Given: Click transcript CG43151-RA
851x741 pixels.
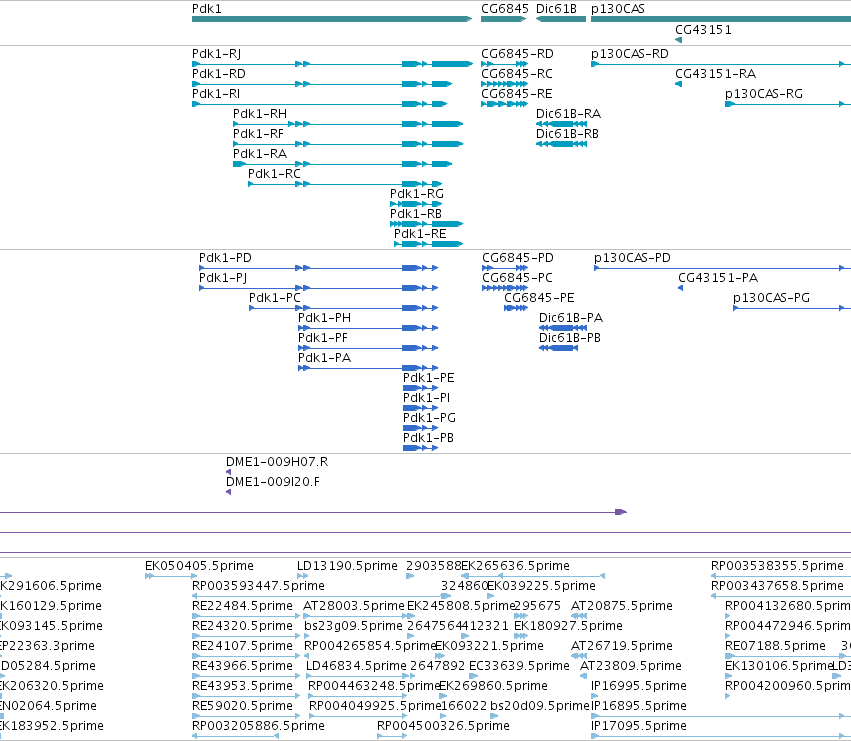Looking at the screenshot, I should pyautogui.click(x=678, y=84).
